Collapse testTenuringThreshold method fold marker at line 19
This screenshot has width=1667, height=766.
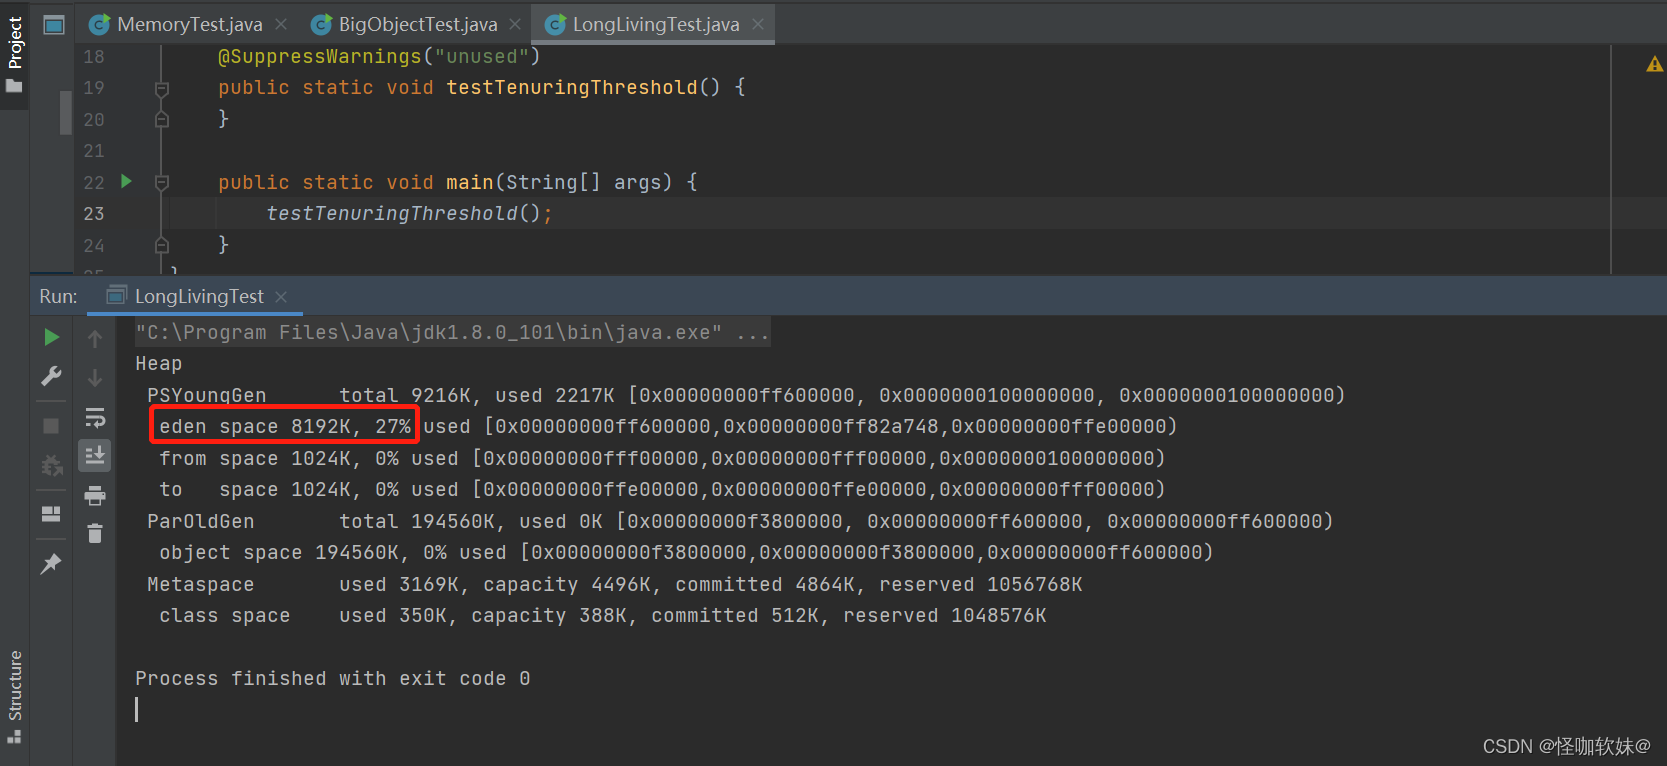tap(162, 89)
